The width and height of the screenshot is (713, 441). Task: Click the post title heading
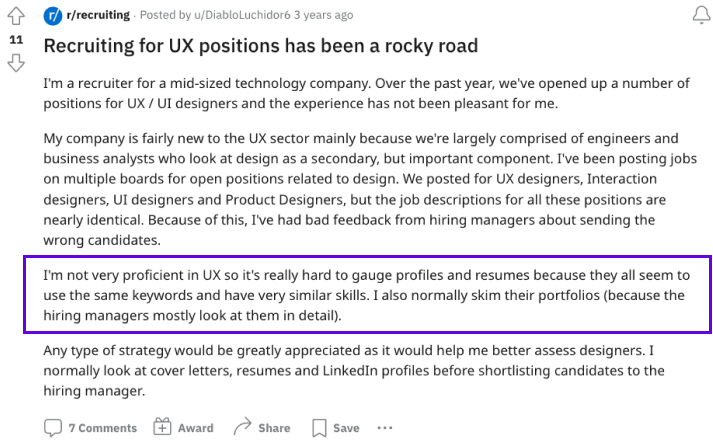261,46
